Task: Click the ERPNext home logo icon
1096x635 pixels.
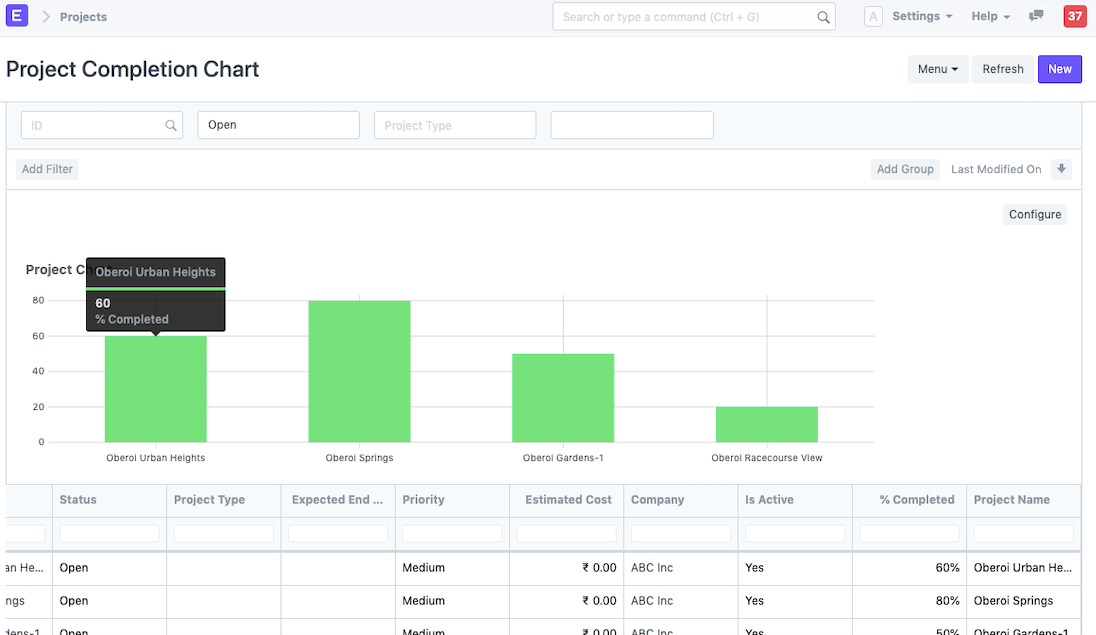Action: pyautogui.click(x=17, y=16)
